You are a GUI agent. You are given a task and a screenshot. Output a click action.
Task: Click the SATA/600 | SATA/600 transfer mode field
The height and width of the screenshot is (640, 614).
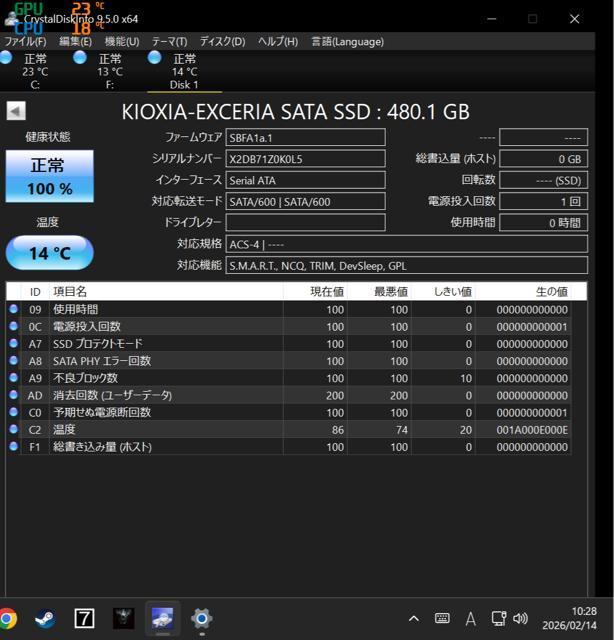(305, 201)
